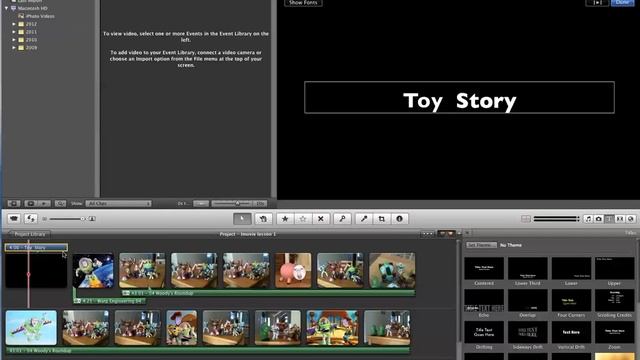Open the inspector info button
The height and width of the screenshot is (360, 640).
pyautogui.click(x=400, y=219)
